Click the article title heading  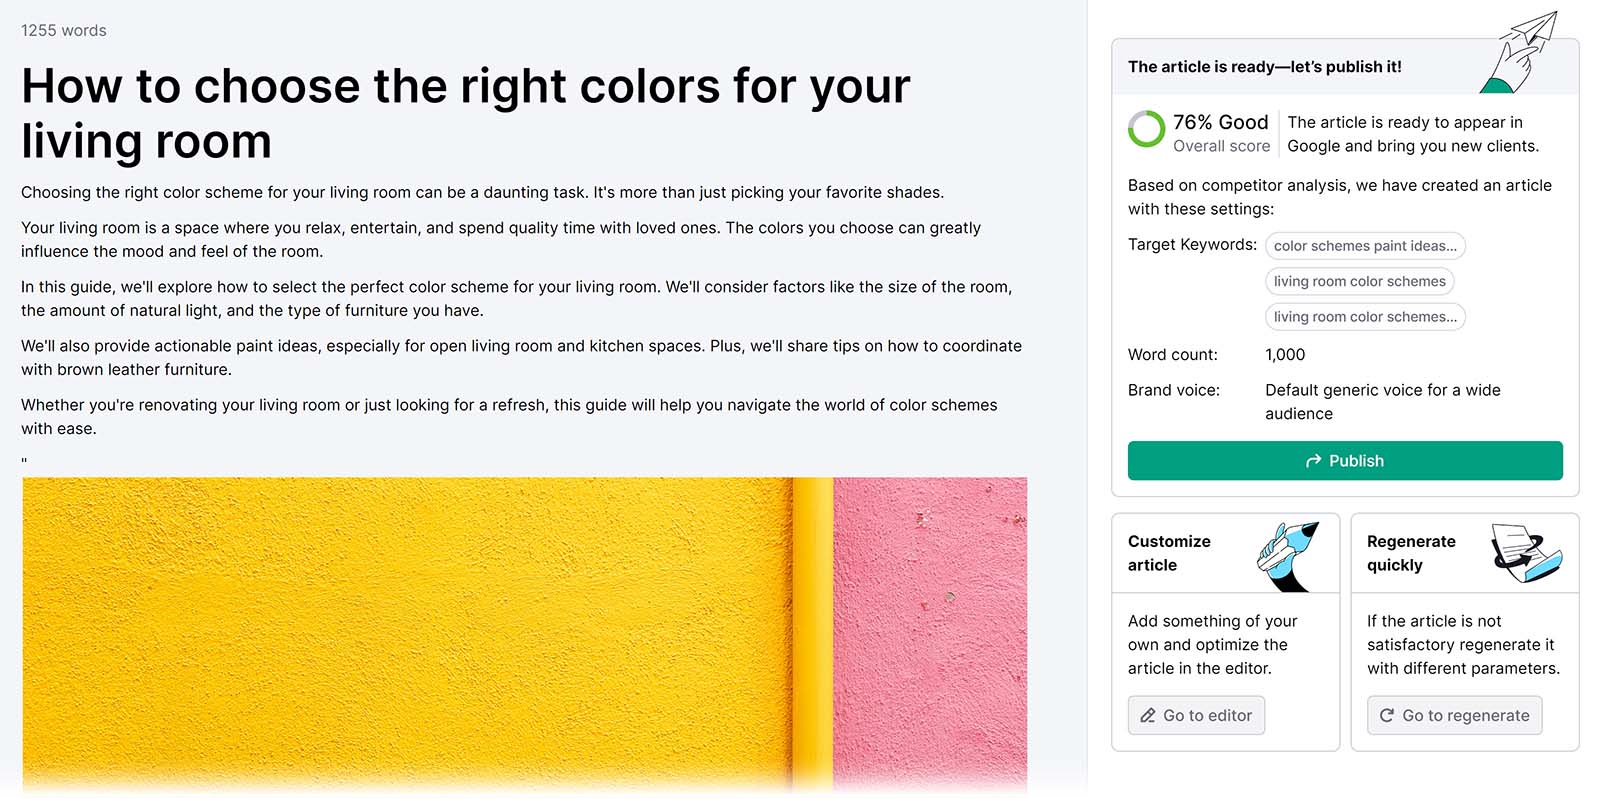click(466, 113)
